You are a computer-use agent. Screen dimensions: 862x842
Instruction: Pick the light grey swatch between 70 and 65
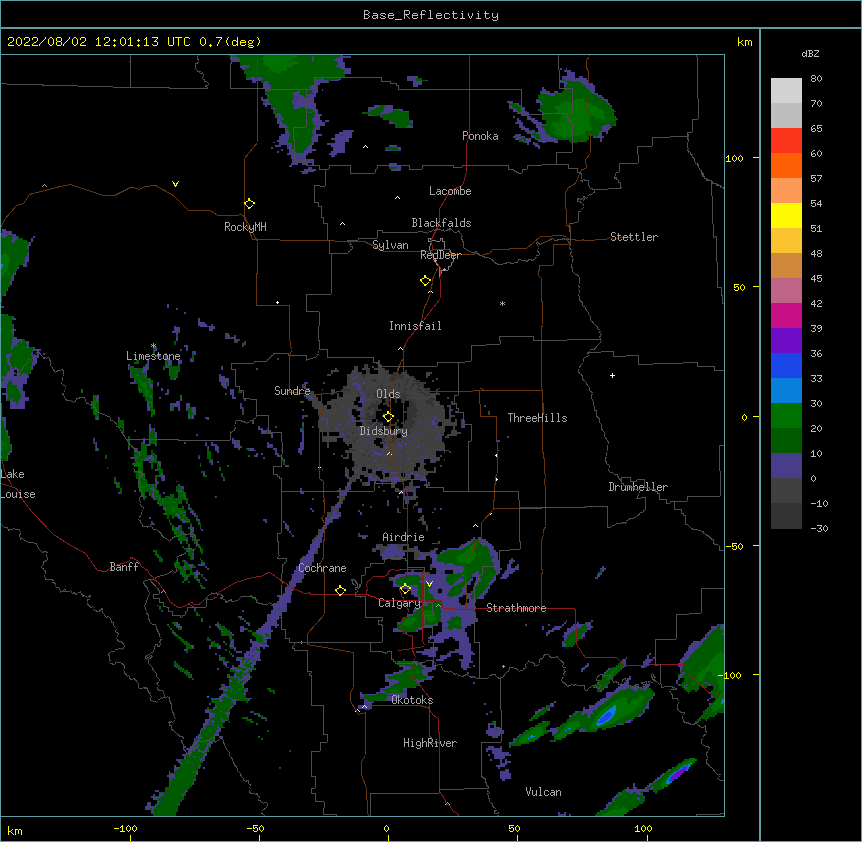click(786, 115)
